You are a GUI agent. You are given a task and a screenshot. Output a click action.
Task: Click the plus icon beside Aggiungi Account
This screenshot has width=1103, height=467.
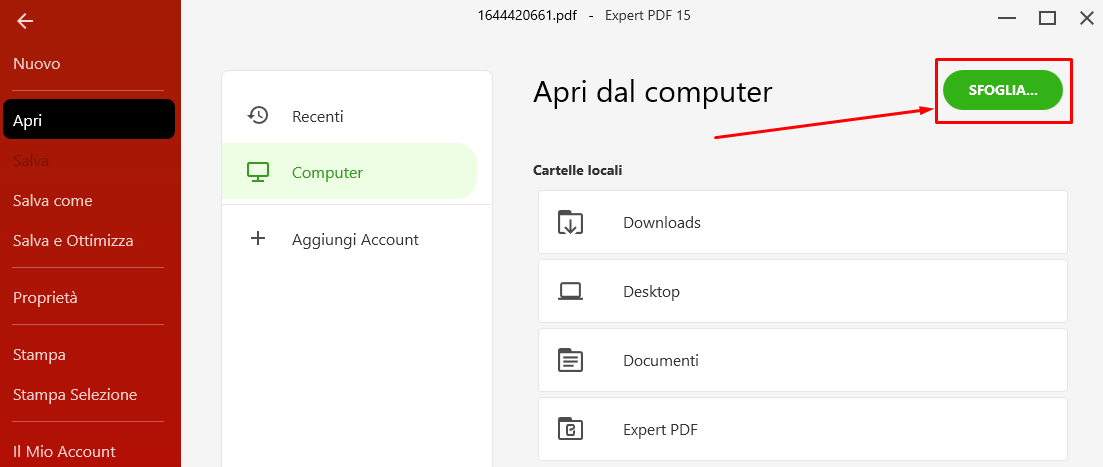pyautogui.click(x=258, y=239)
